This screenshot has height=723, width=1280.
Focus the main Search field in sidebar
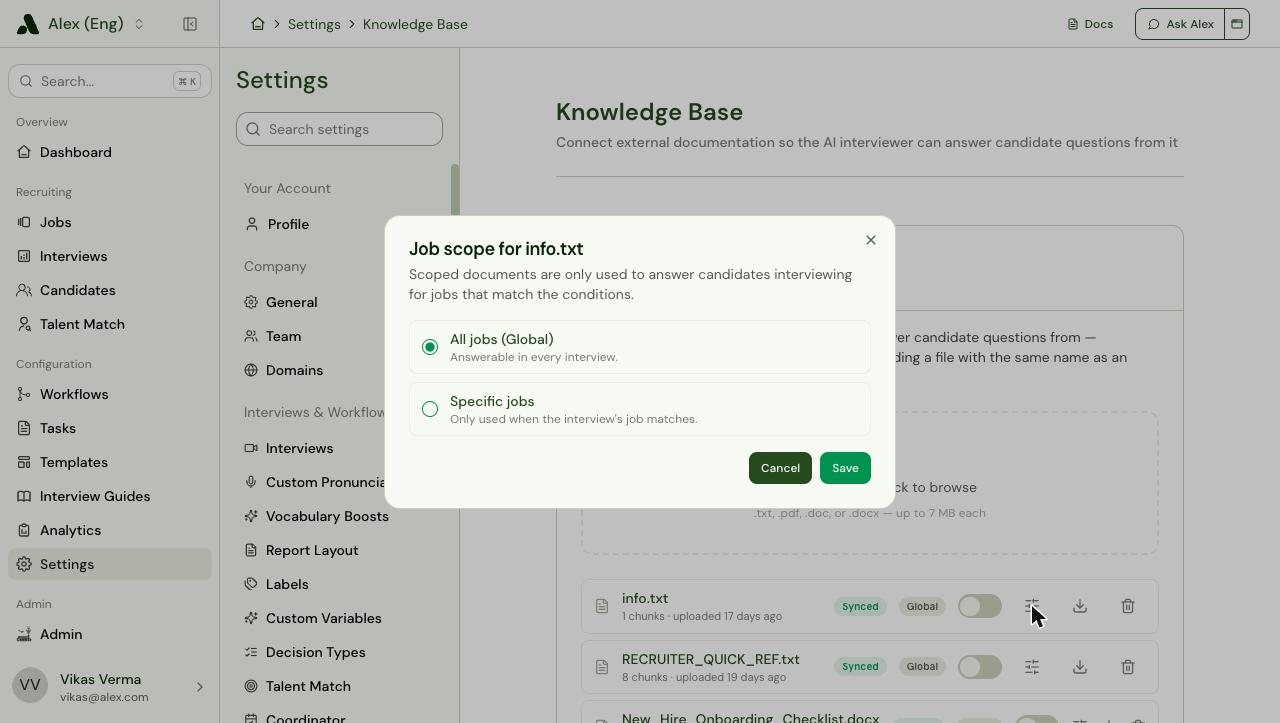[110, 81]
